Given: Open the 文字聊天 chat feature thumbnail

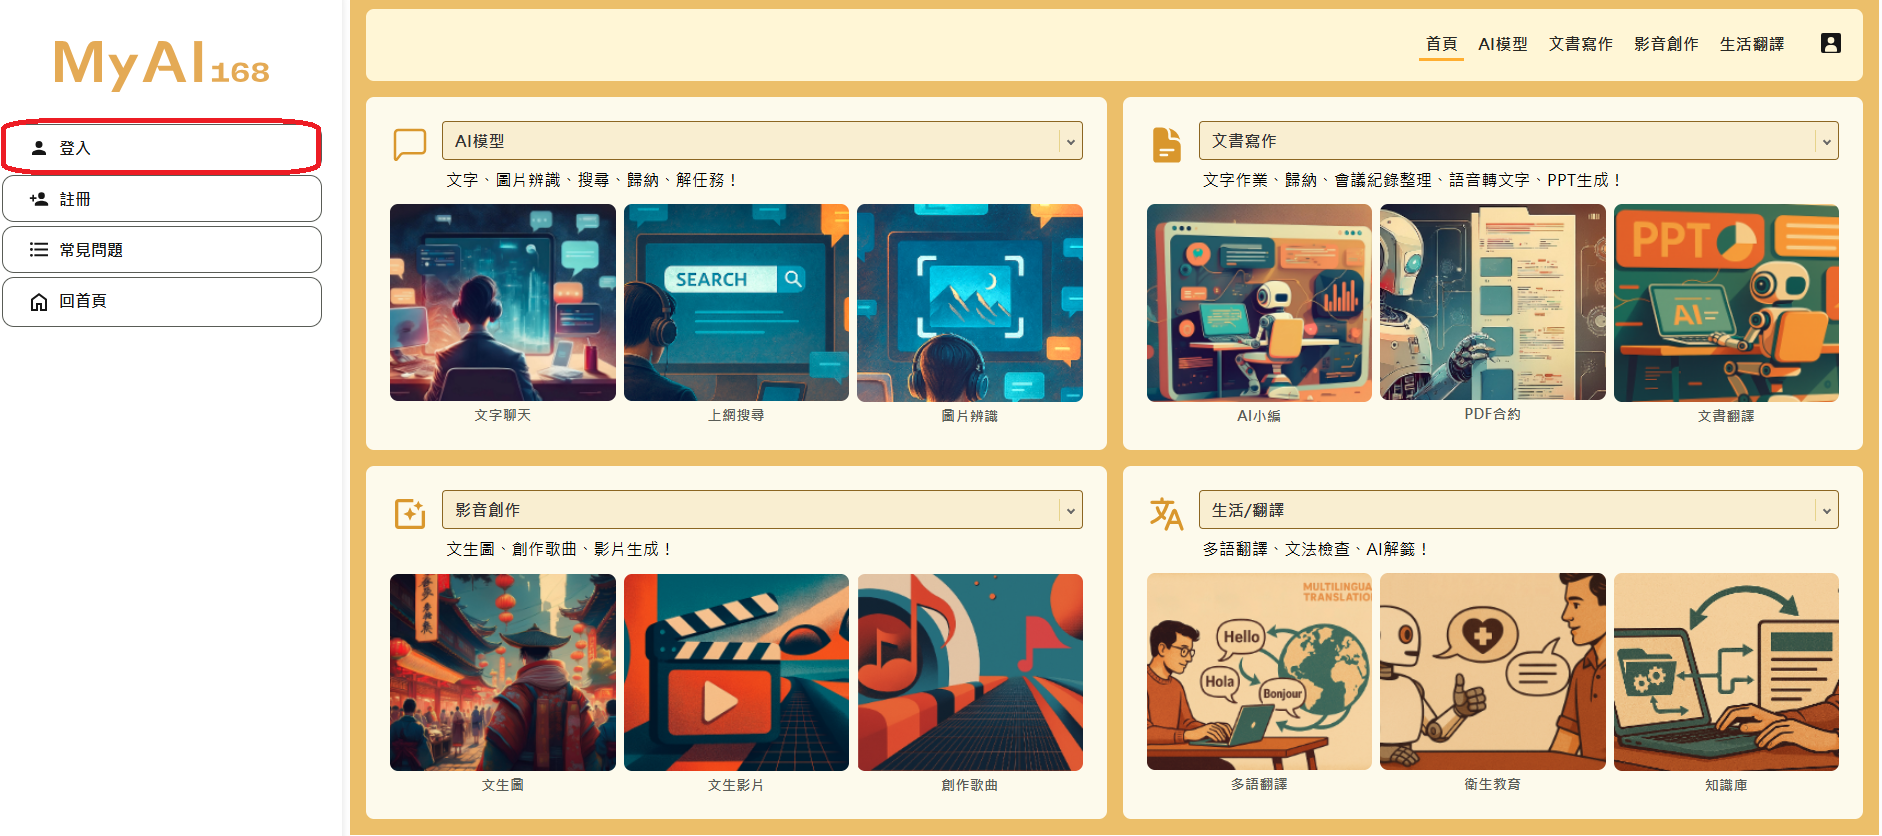Looking at the screenshot, I should [502, 303].
